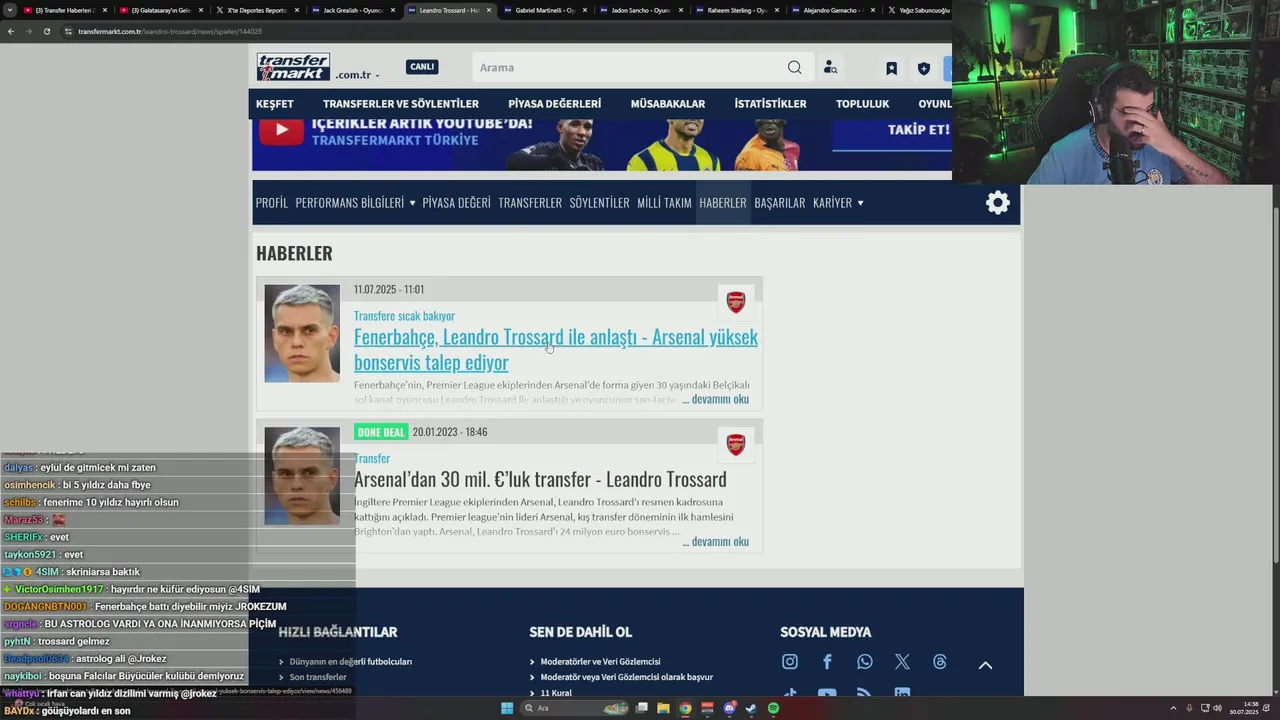Viewport: 1280px width, 720px height.
Task: Click Arsenal crest on second news item
Action: (736, 445)
